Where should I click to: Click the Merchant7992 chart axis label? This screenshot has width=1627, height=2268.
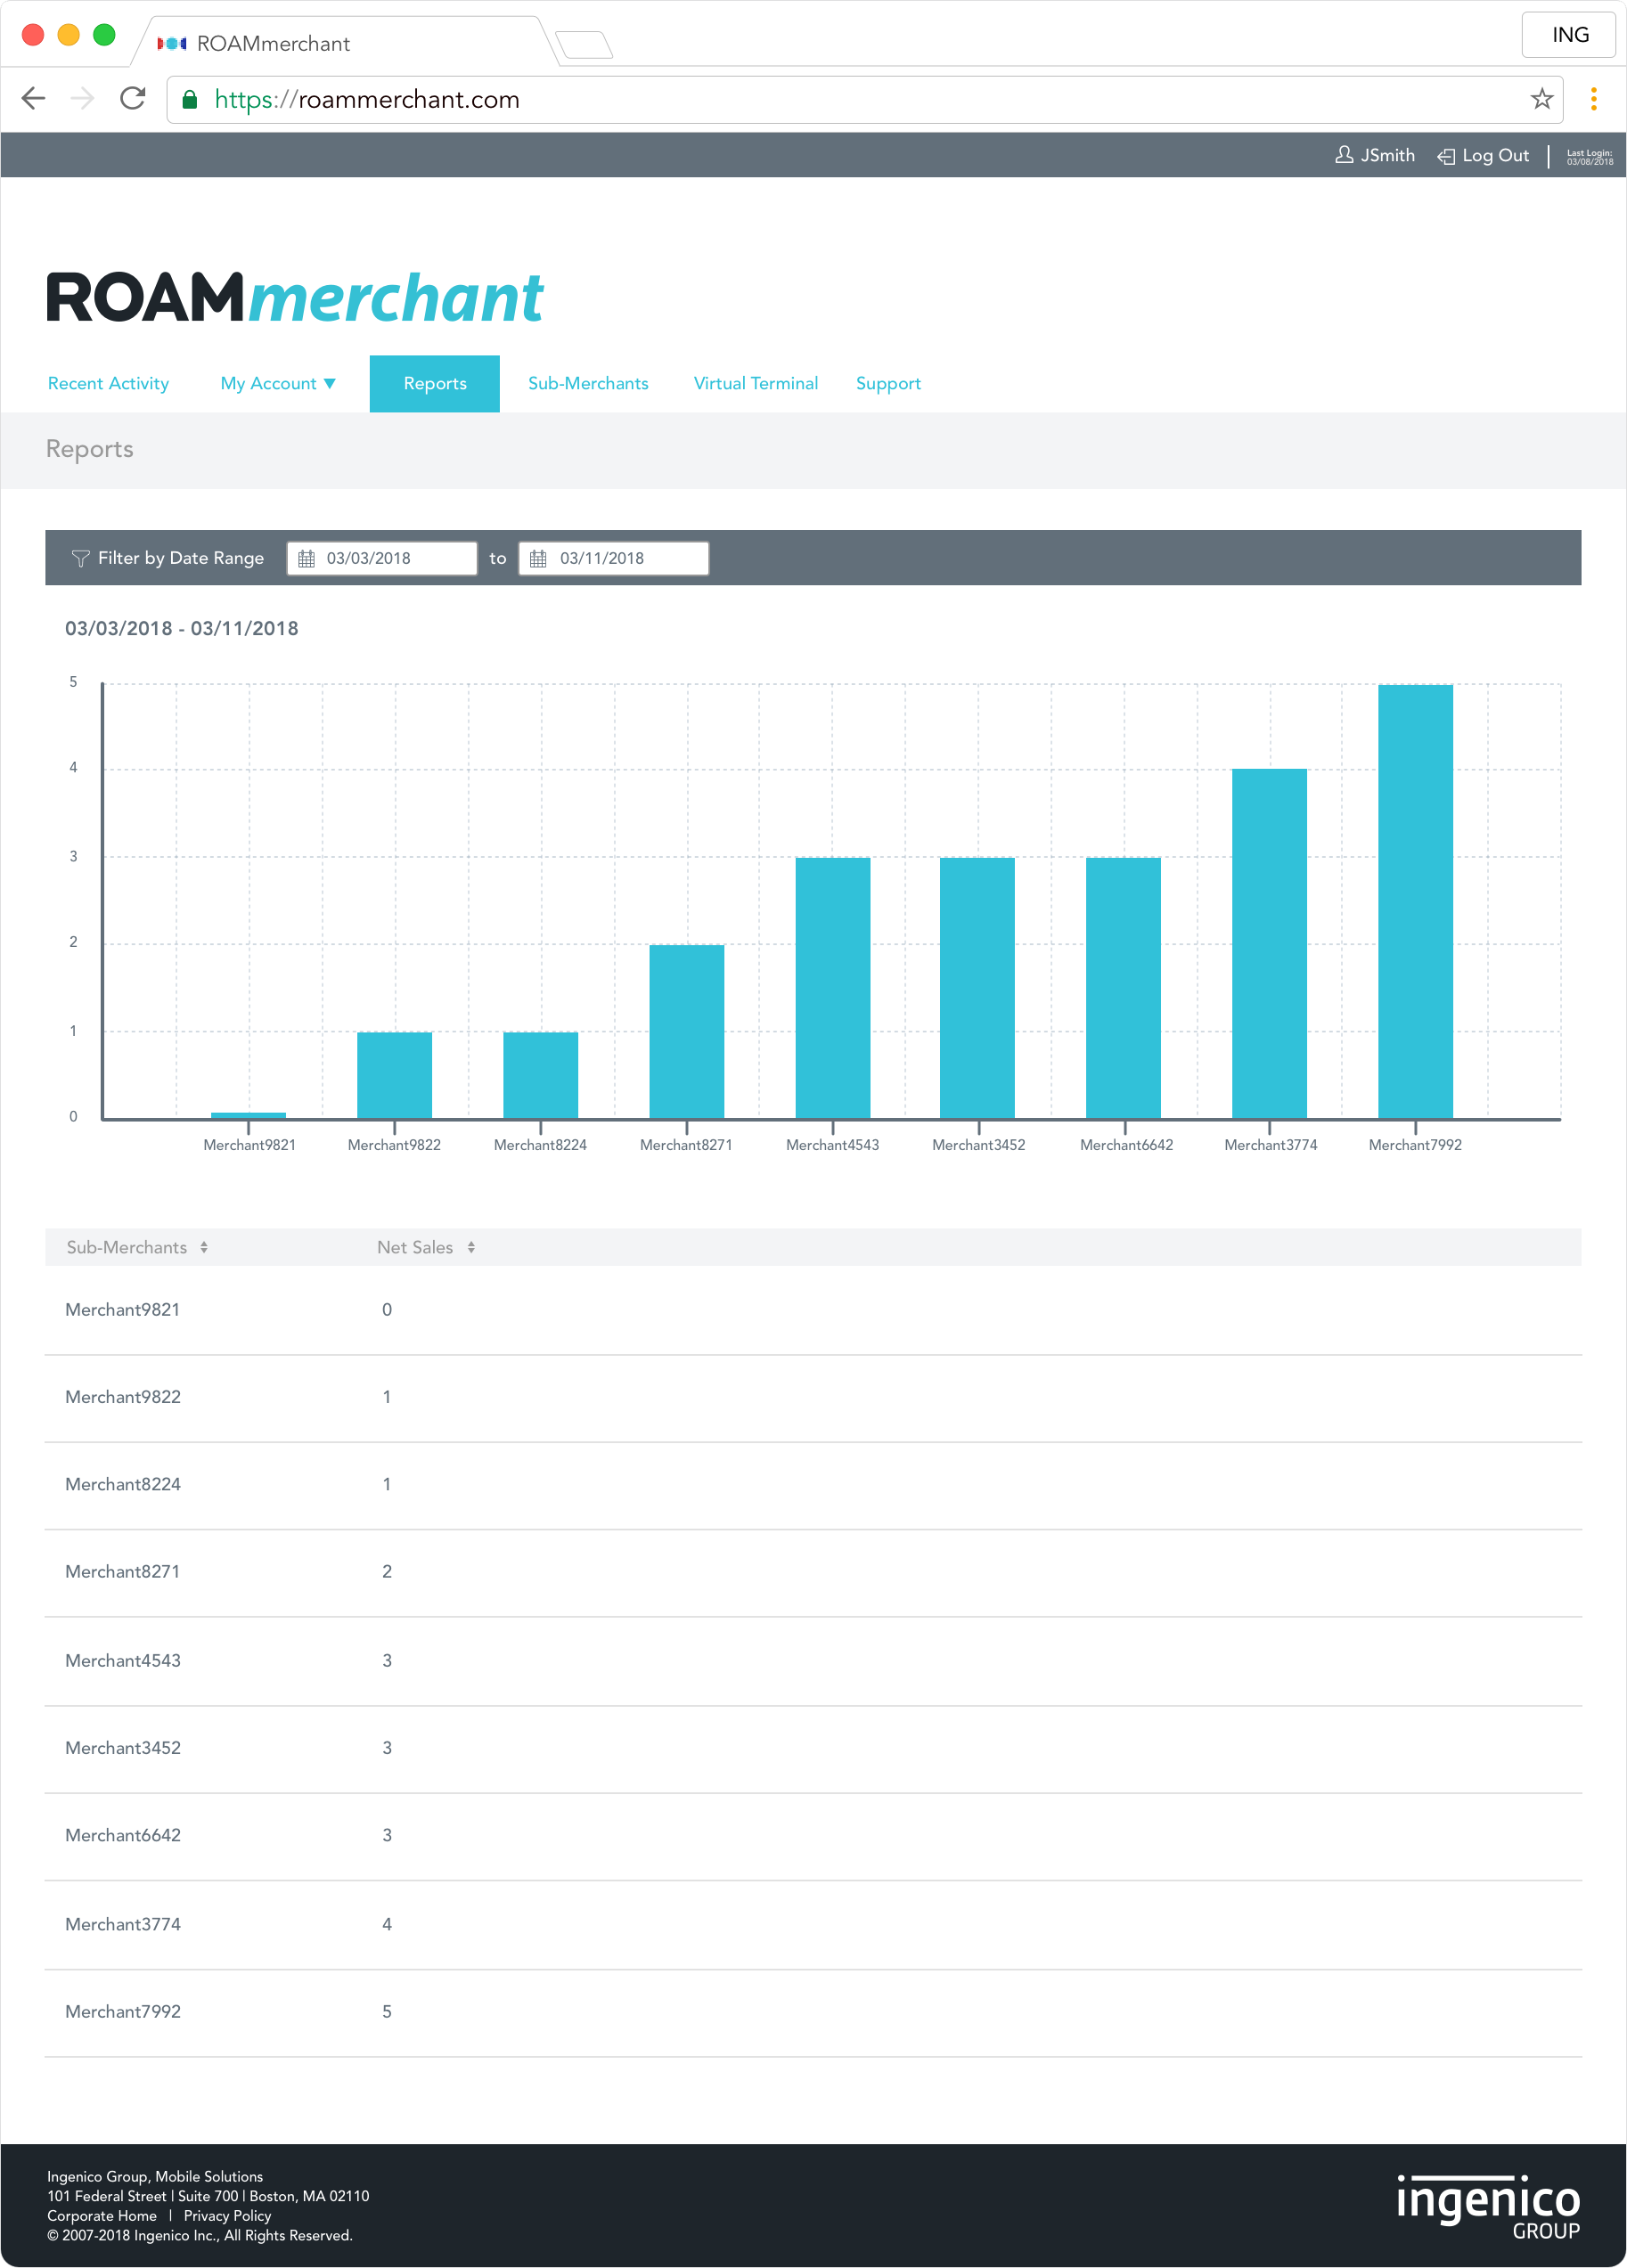[1415, 1145]
